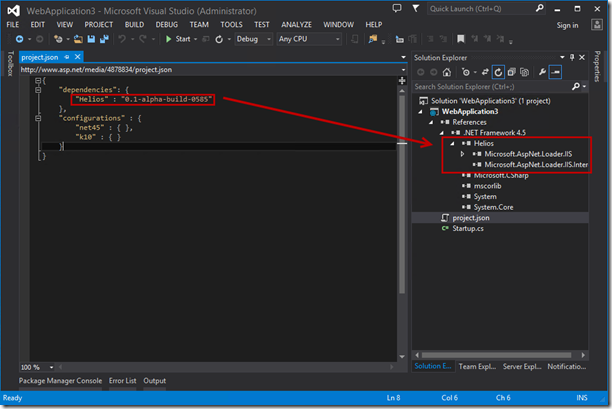
Task: Collapse the .NET Framework 4.5 node
Action: point(442,133)
